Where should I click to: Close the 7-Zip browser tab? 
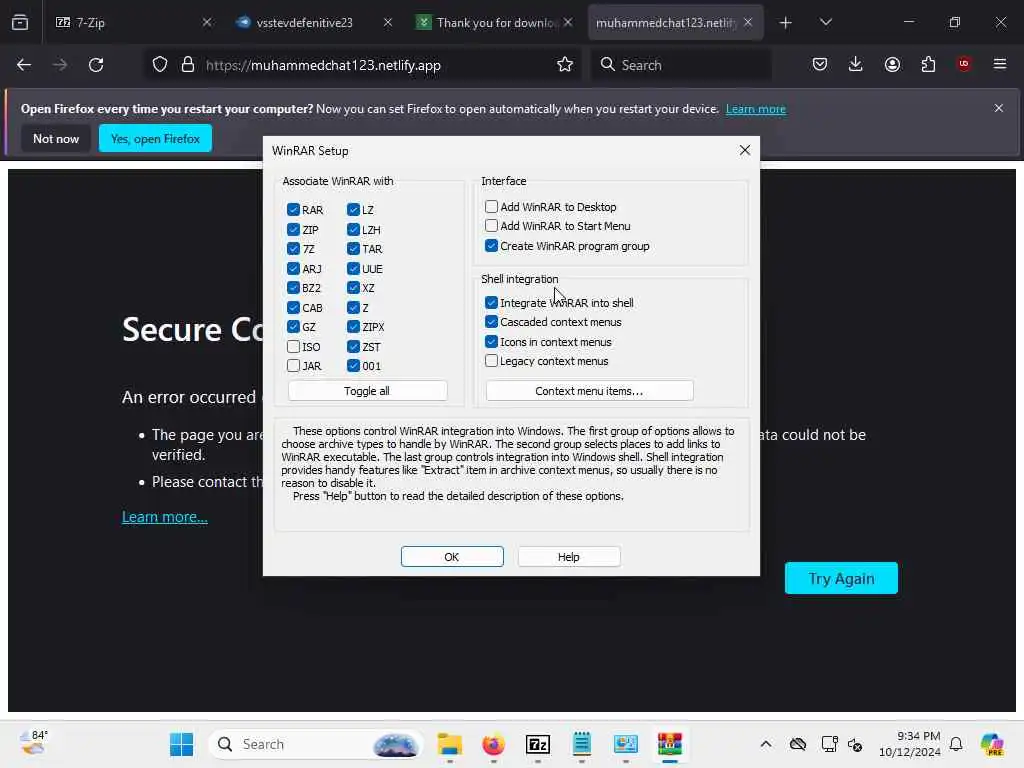[x=207, y=22]
